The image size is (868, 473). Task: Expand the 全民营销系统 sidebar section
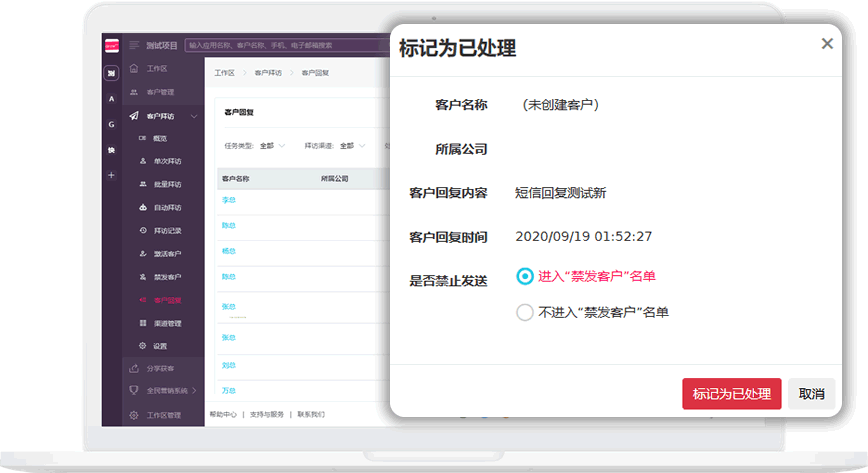(x=194, y=391)
